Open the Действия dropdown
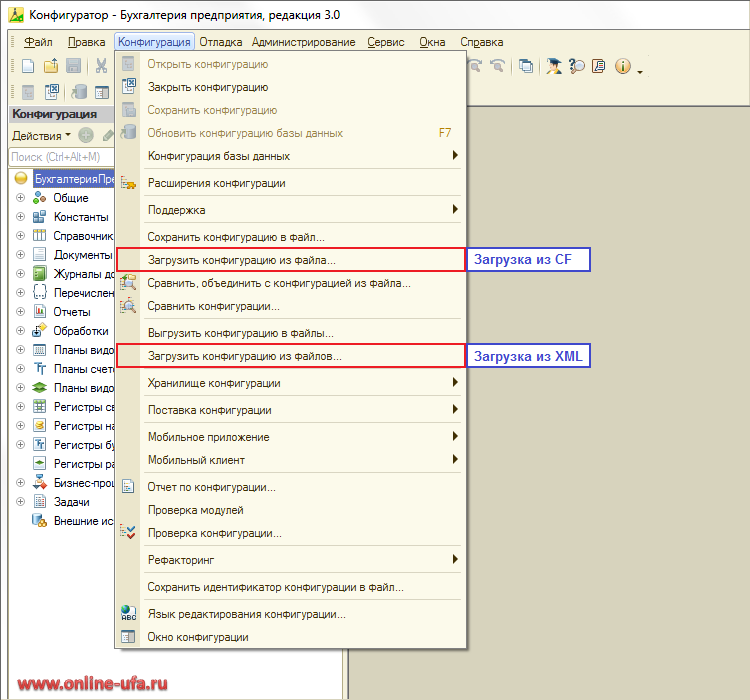Image resolution: width=750 pixels, height=700 pixels. [40, 135]
